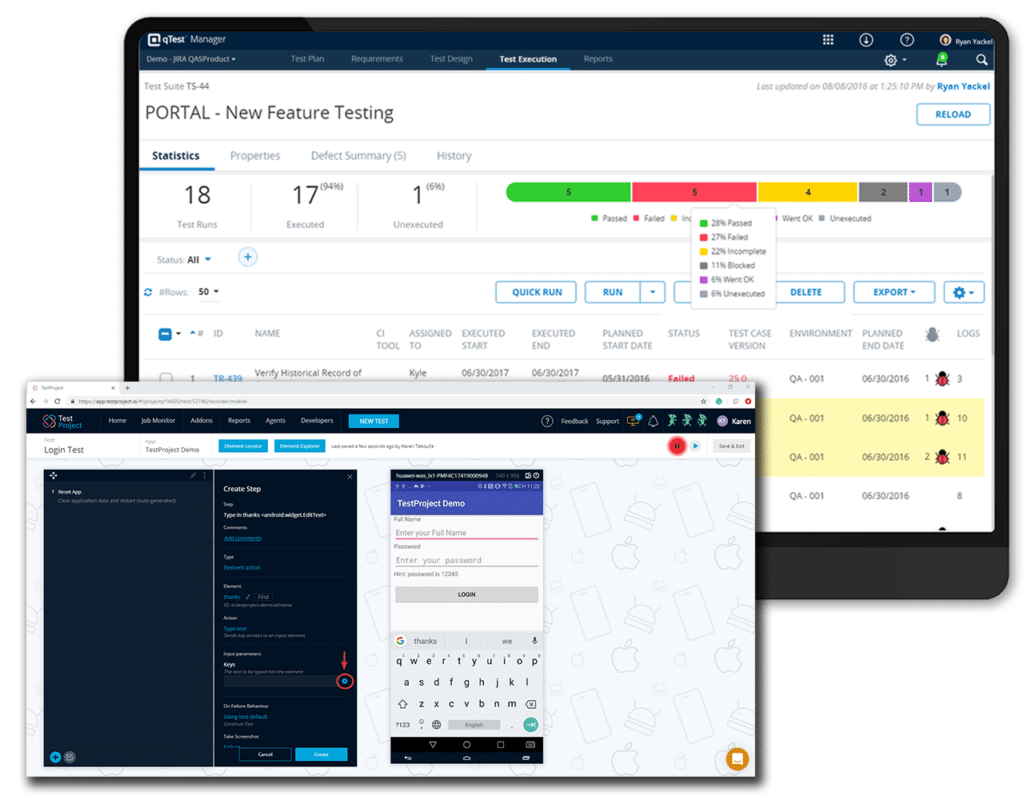
Task: Tap the green enter key on the keyboard
Action: (531, 724)
